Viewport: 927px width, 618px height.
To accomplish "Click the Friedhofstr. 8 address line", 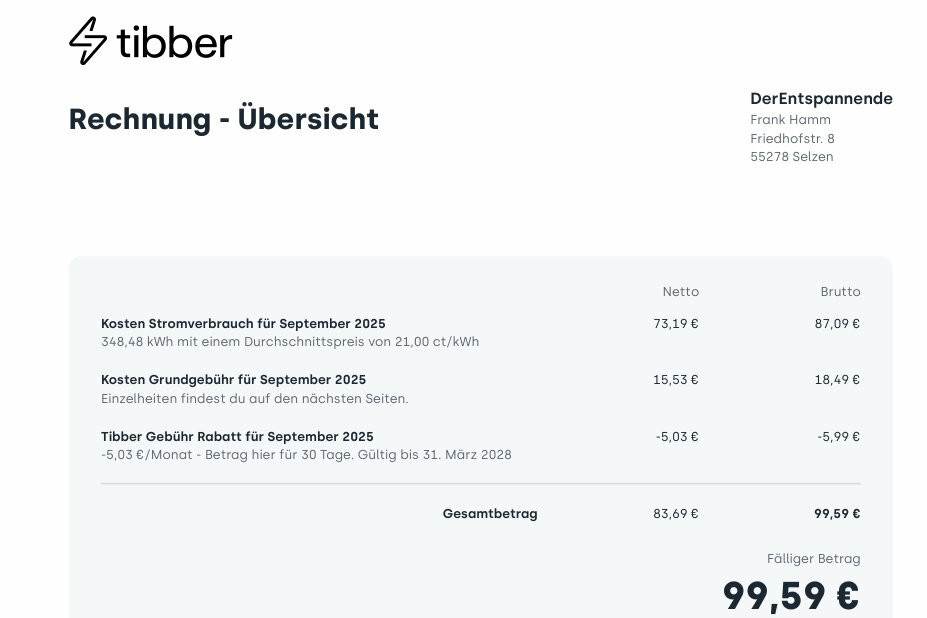I will click(x=792, y=138).
